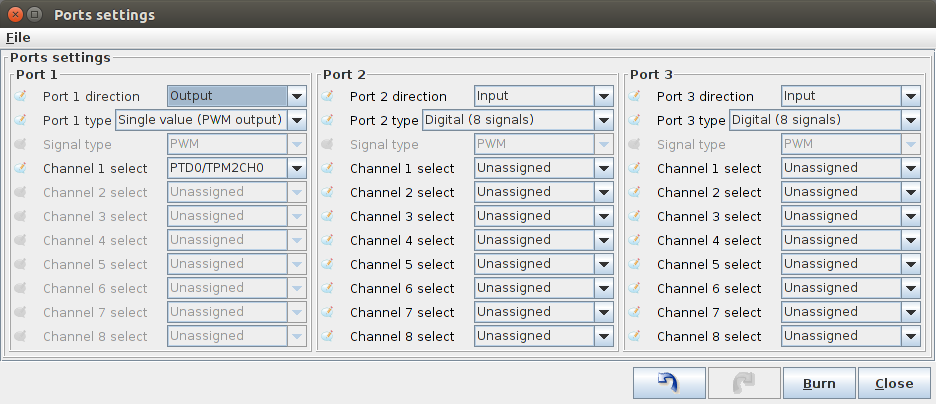Click icon beside Port 3 Channel 8 select

[635, 337]
